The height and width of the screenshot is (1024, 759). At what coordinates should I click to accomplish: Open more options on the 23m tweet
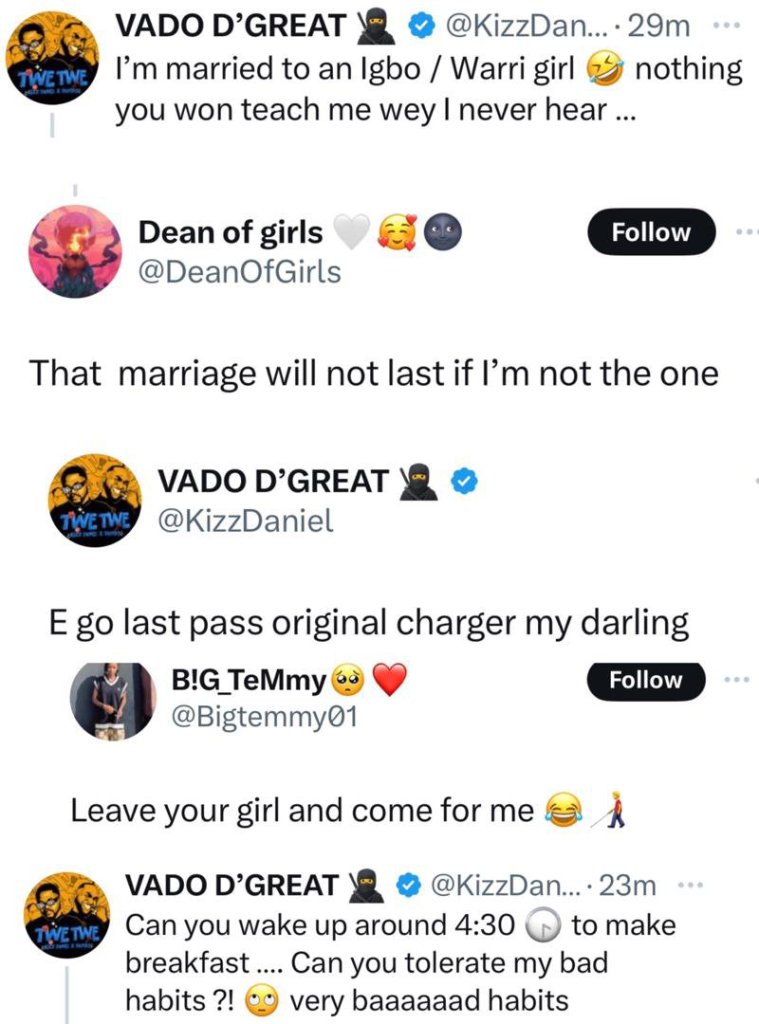(x=691, y=884)
